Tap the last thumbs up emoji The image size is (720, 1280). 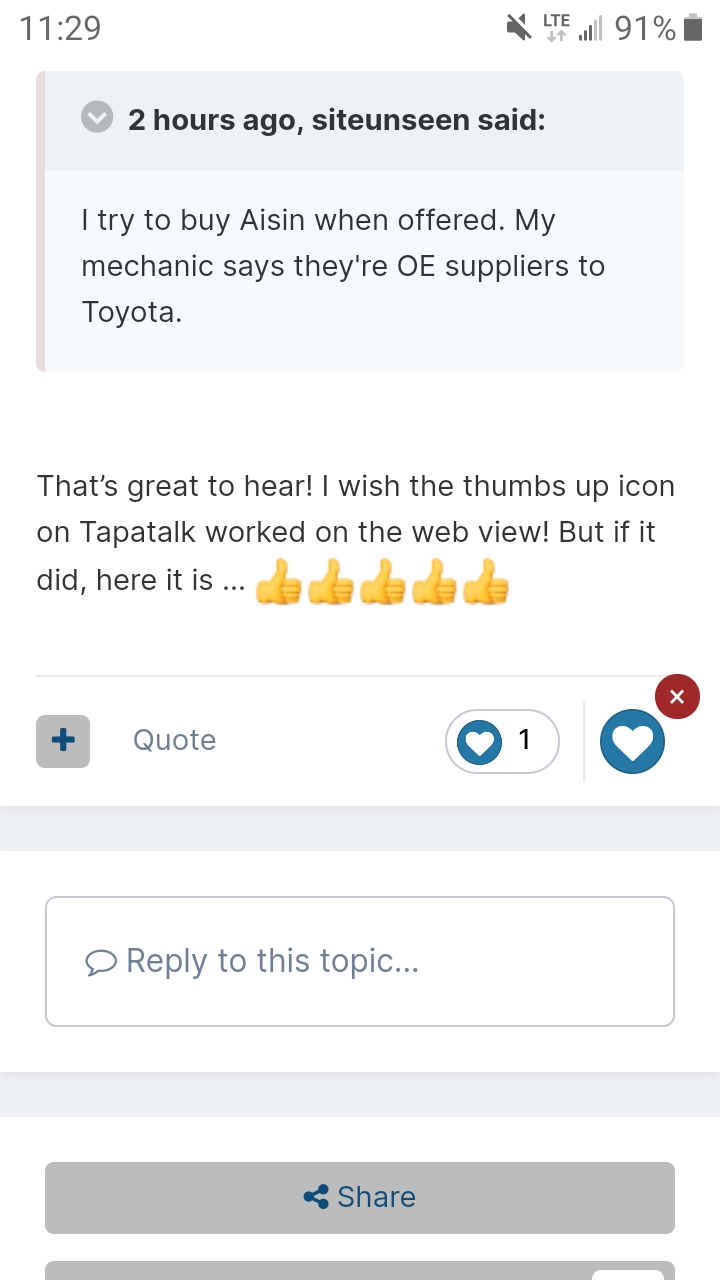[x=485, y=582]
